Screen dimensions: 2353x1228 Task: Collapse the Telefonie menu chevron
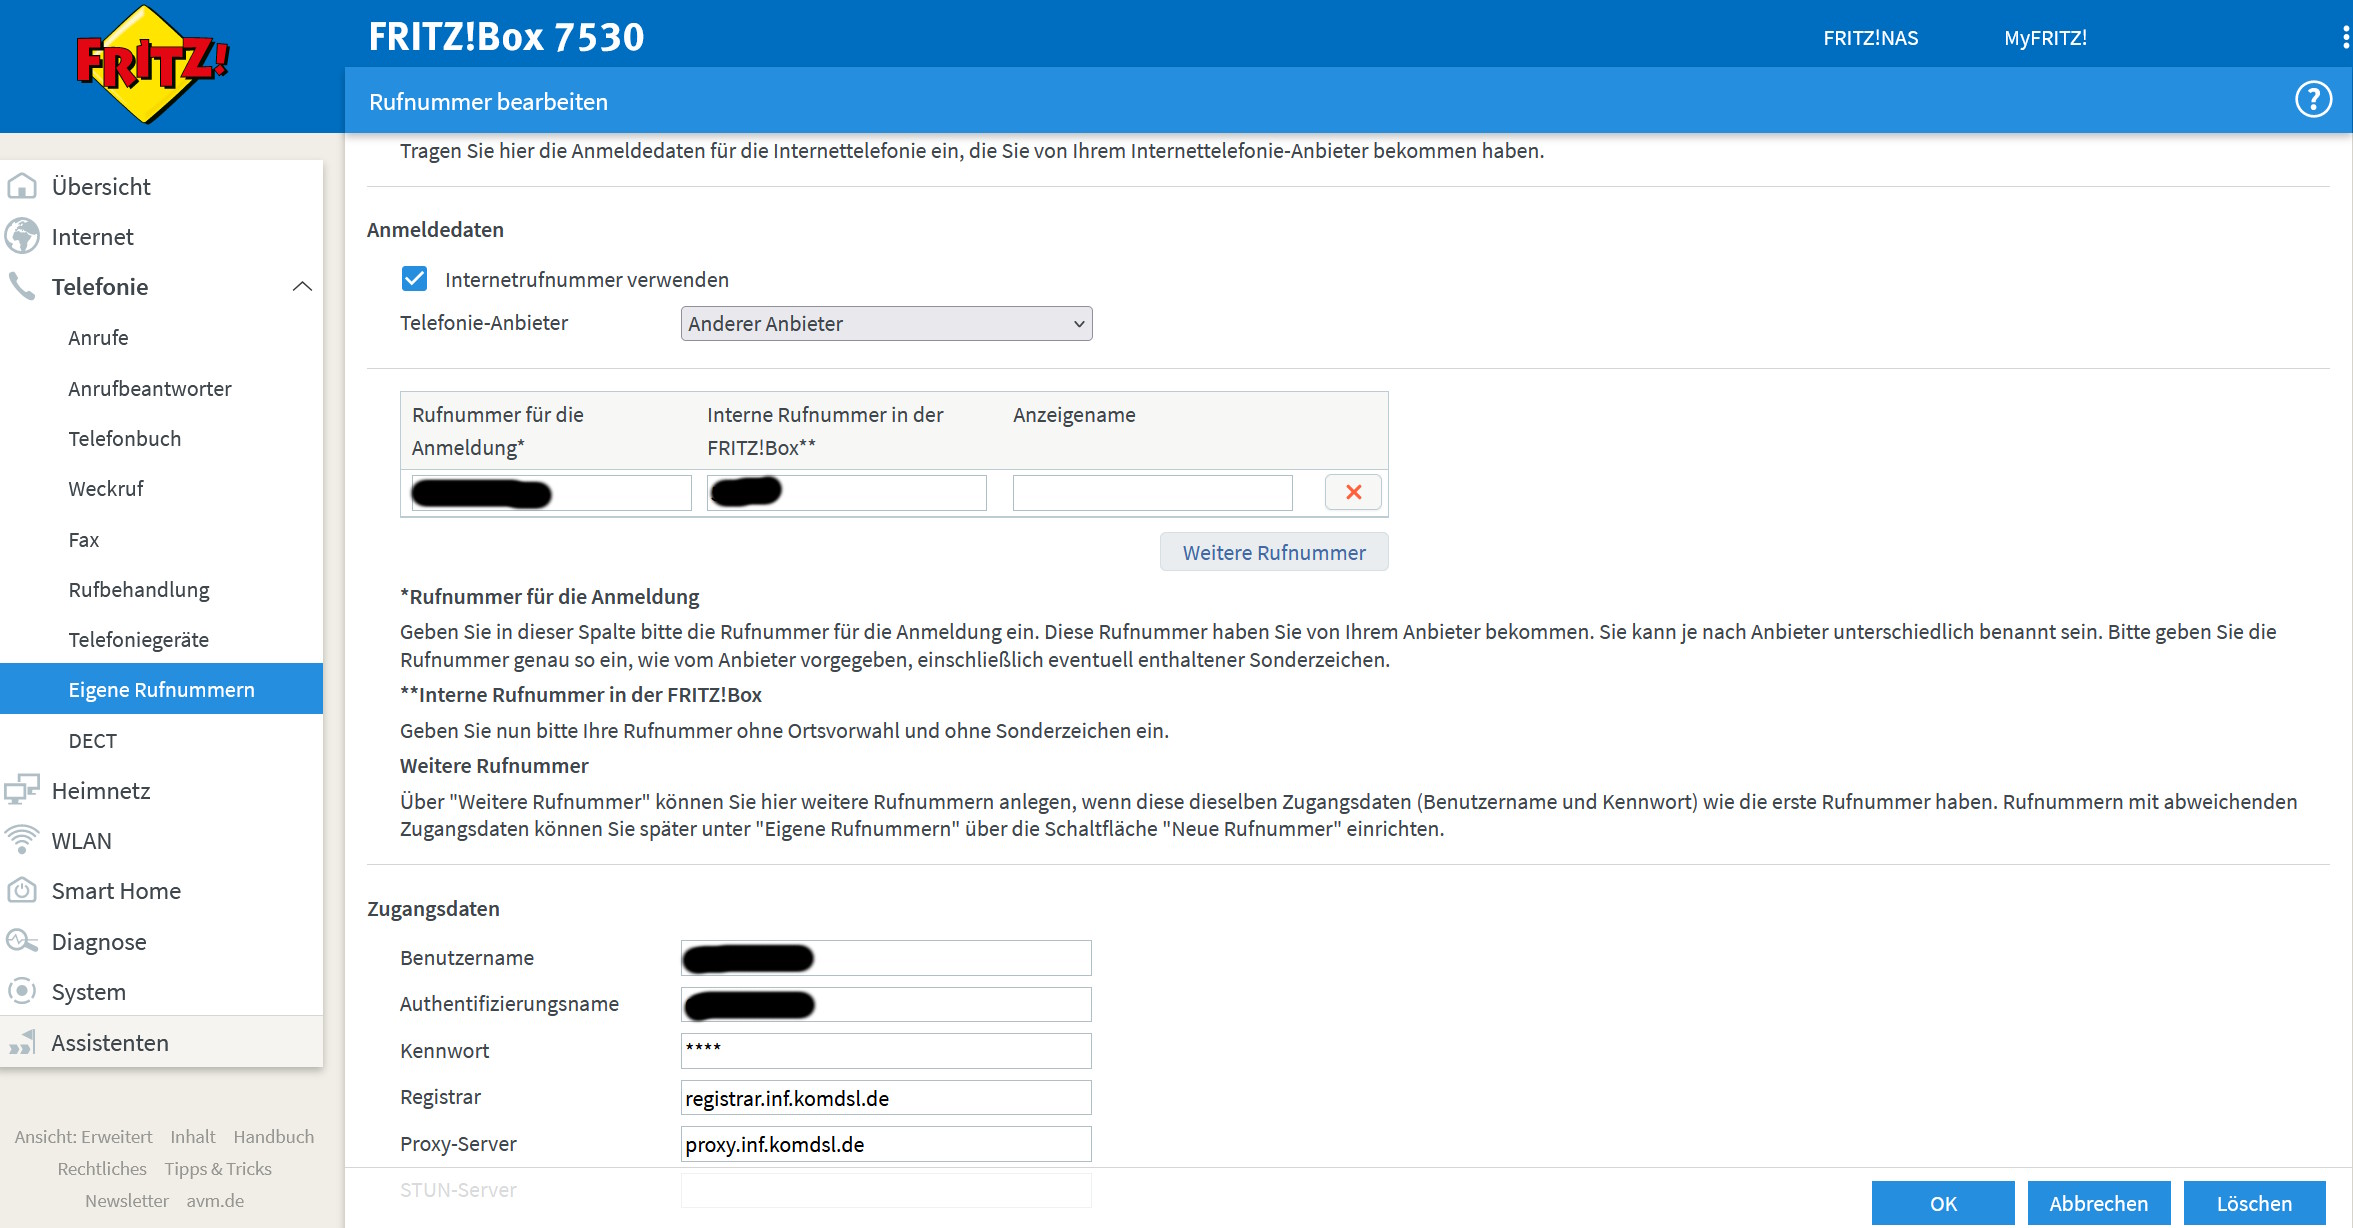(x=302, y=287)
